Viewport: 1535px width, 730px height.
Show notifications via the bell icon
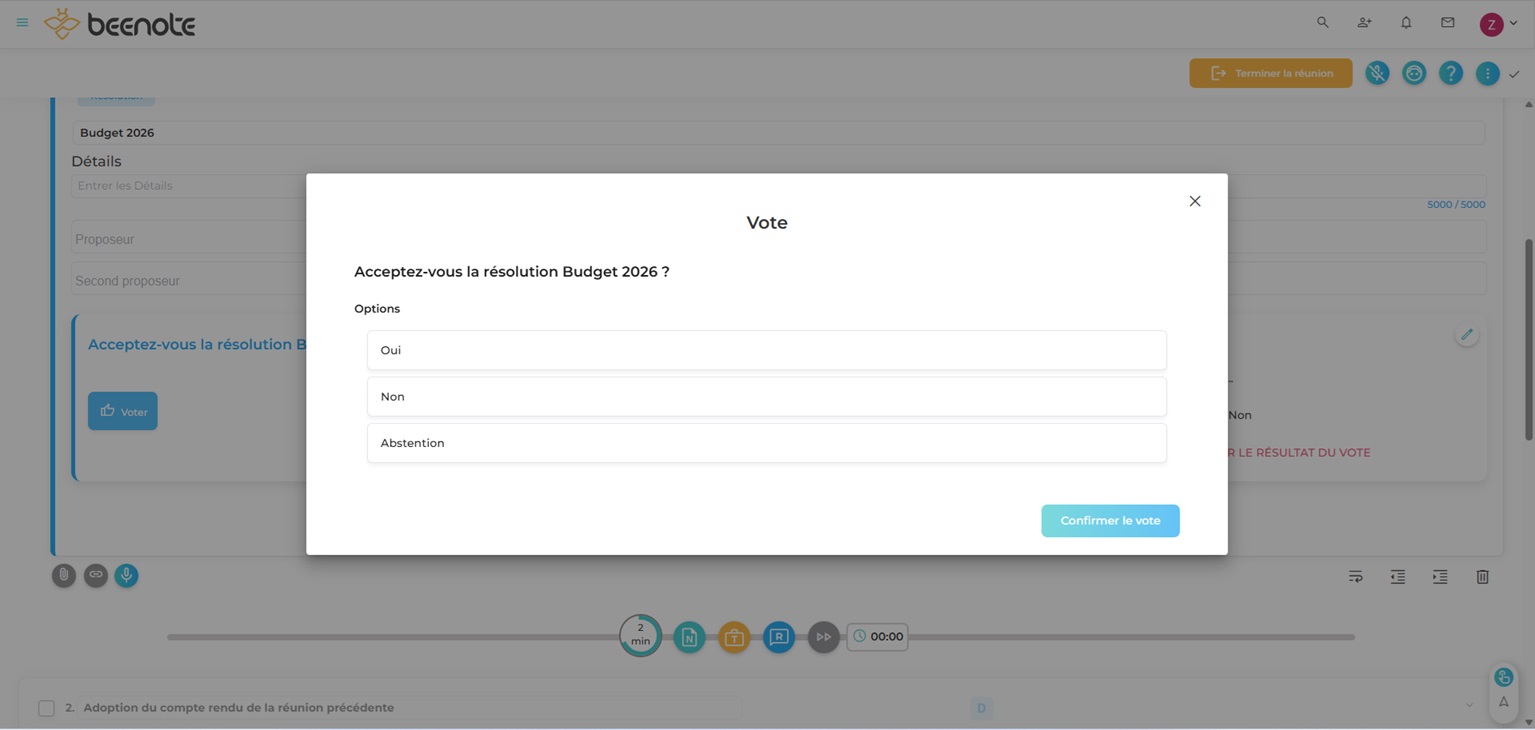click(x=1406, y=23)
